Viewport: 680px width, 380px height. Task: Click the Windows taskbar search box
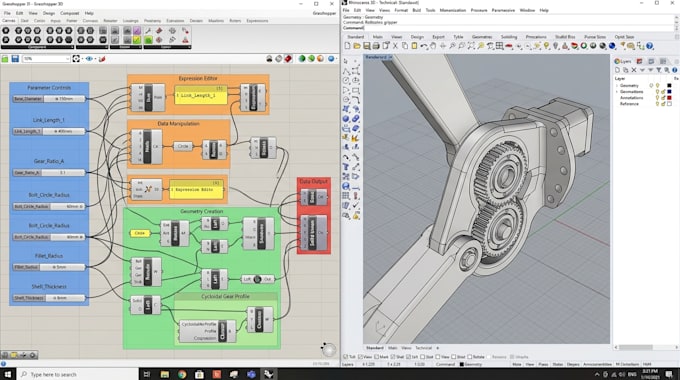78,374
